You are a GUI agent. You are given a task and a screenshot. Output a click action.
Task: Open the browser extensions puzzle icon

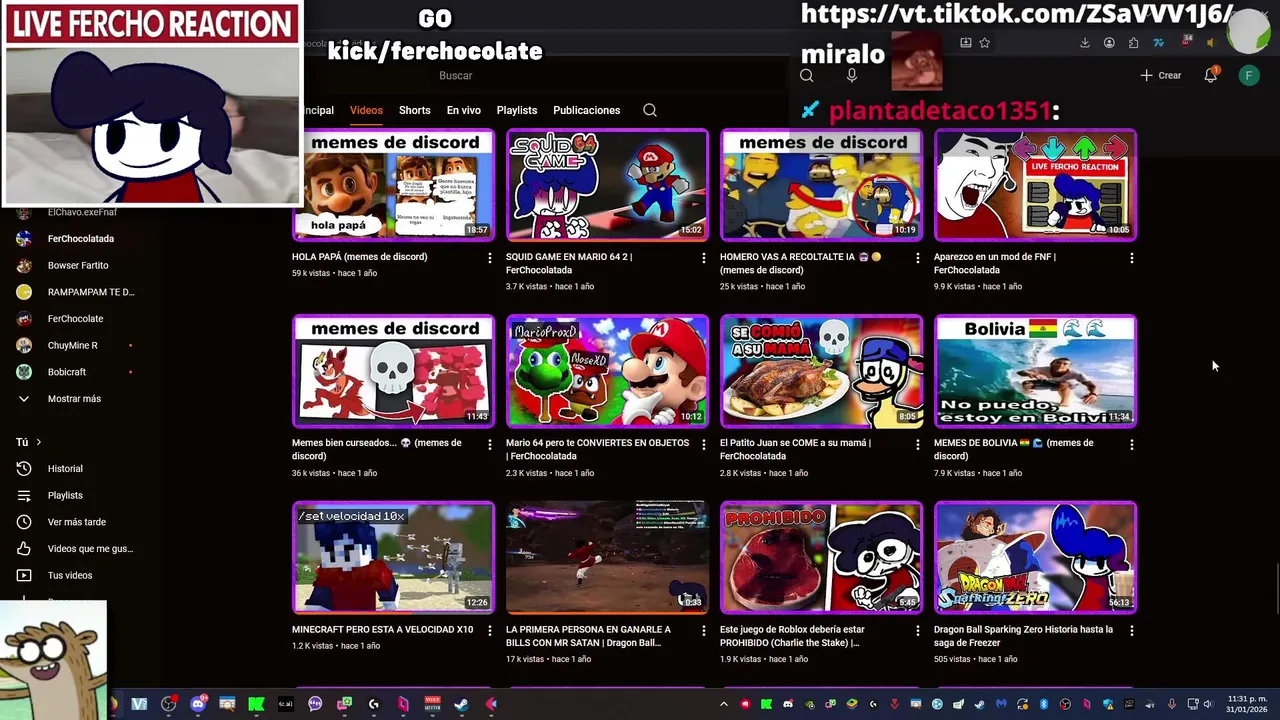1133,43
